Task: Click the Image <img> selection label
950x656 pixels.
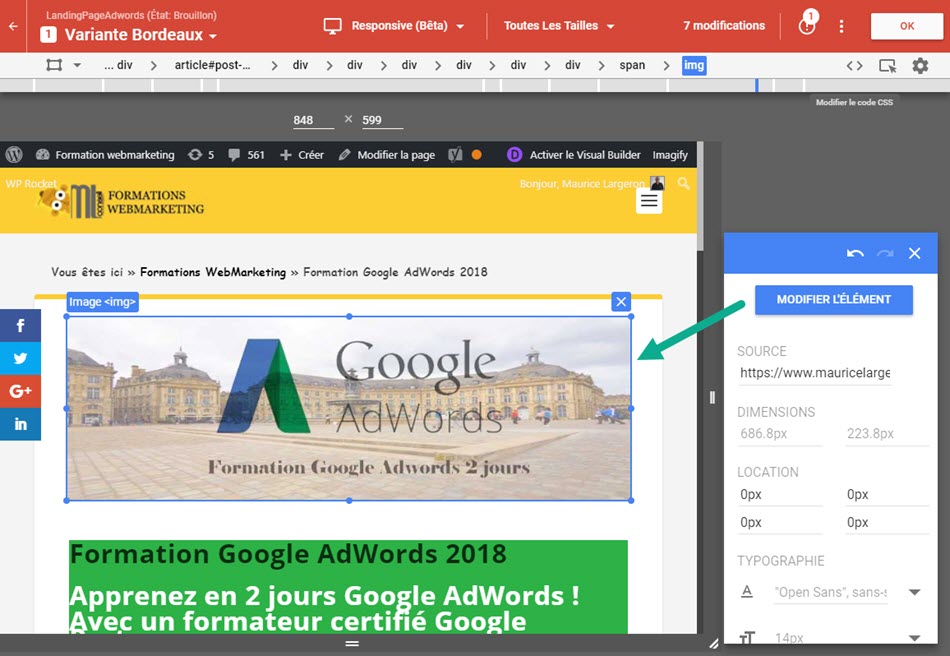Action: (x=102, y=302)
